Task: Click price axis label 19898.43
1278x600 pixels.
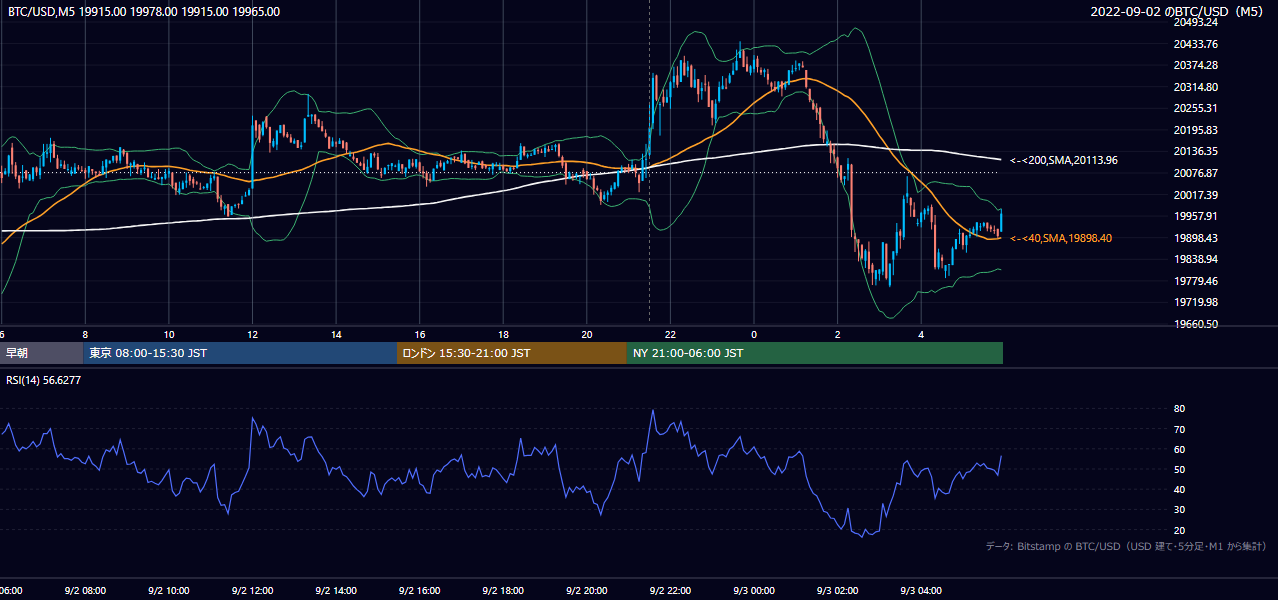Action: coord(1195,238)
